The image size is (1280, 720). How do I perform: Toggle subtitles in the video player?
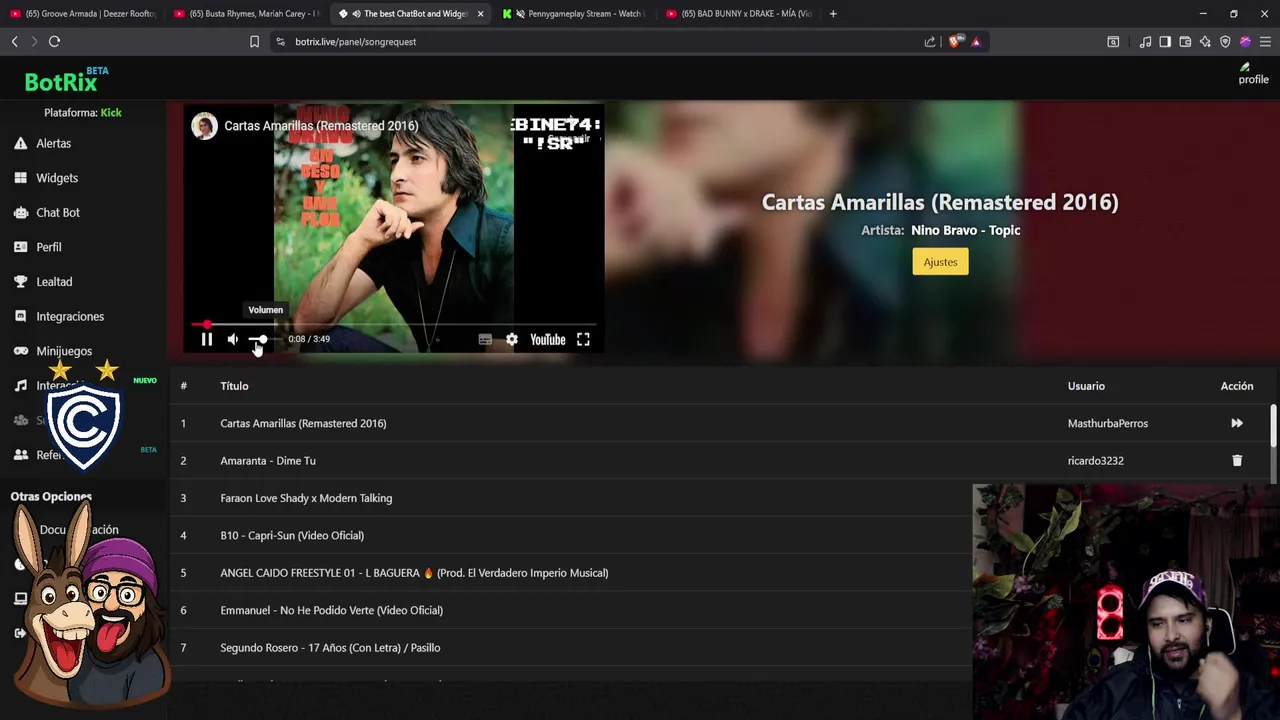tap(485, 339)
